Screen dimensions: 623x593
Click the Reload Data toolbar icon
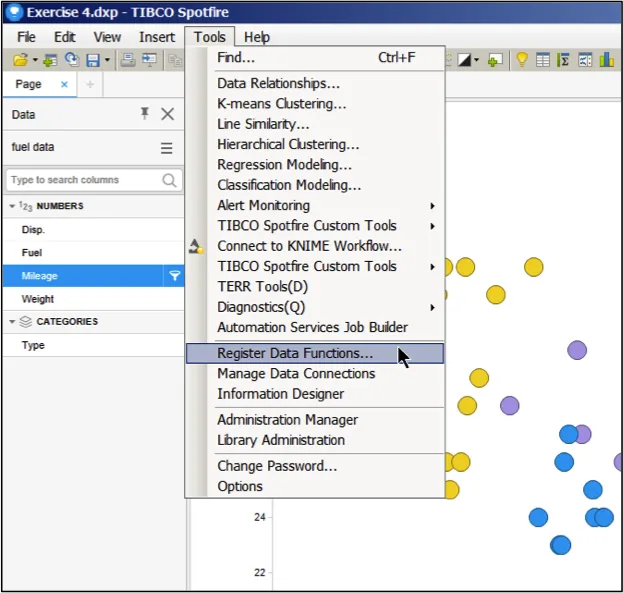72,60
